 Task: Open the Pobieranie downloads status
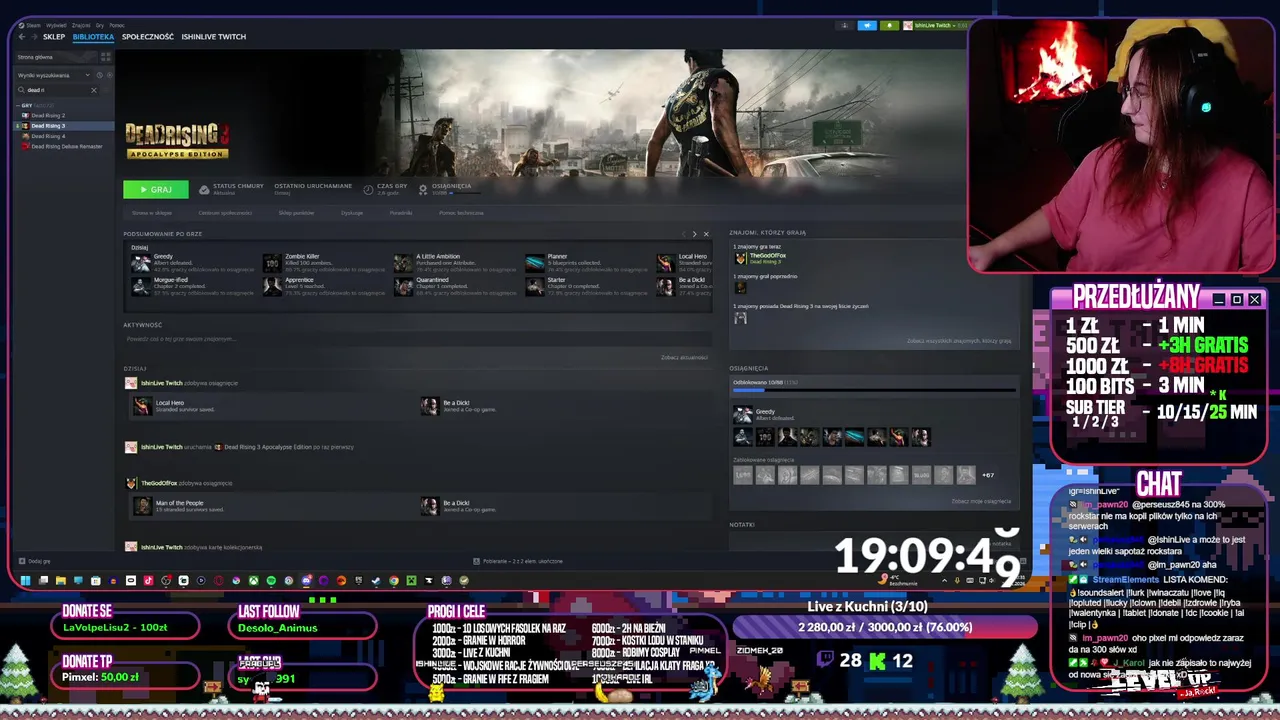pyautogui.click(x=516, y=561)
